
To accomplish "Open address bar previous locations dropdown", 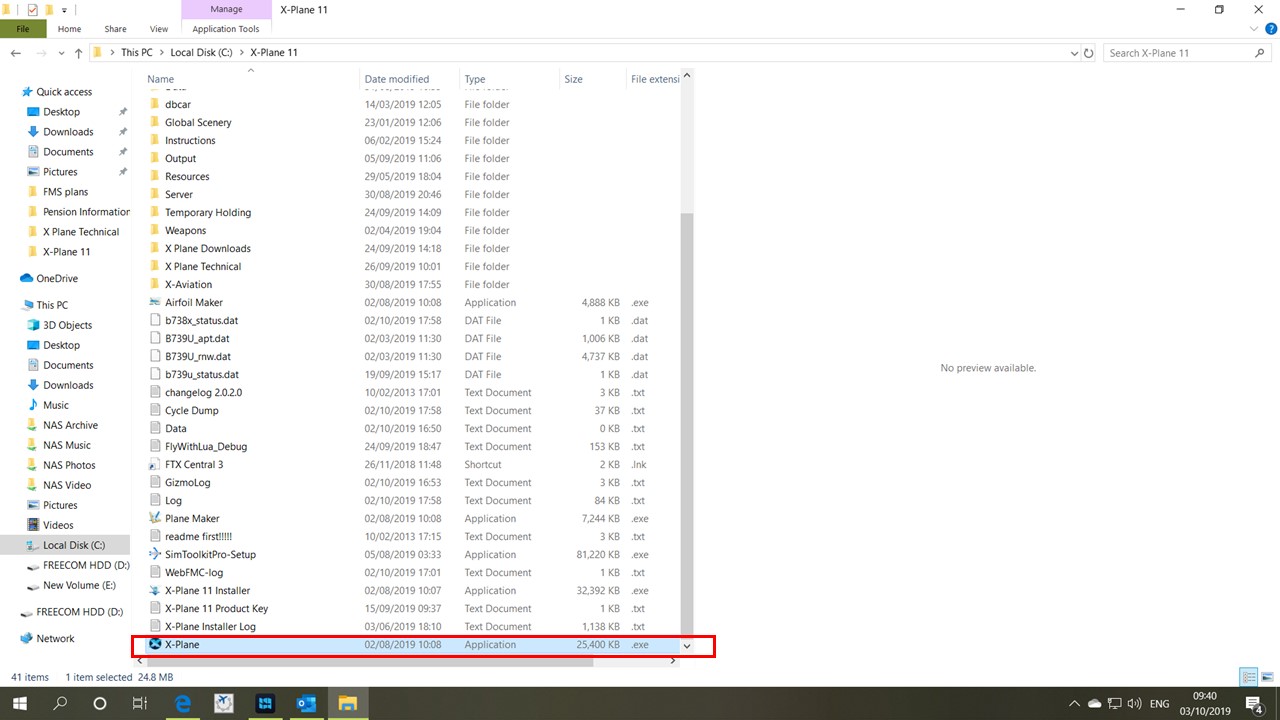I will coord(1074,53).
